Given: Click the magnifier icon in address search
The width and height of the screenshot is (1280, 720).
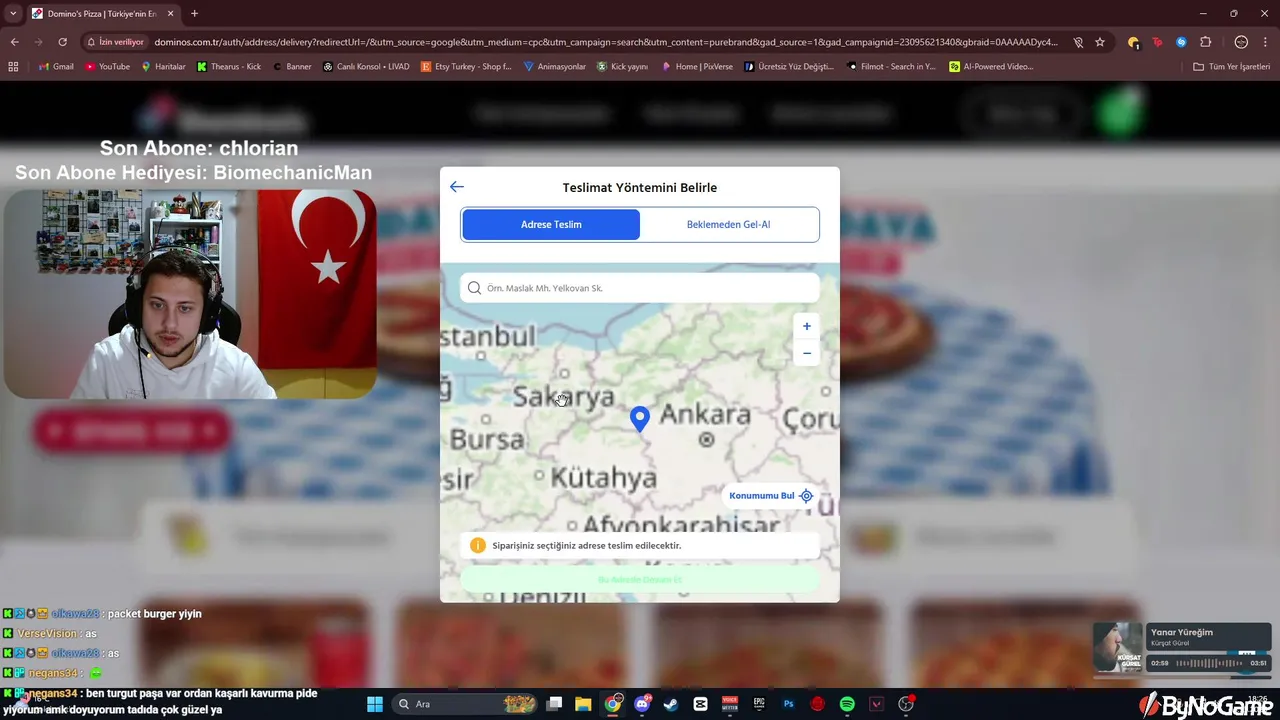Looking at the screenshot, I should click(475, 288).
